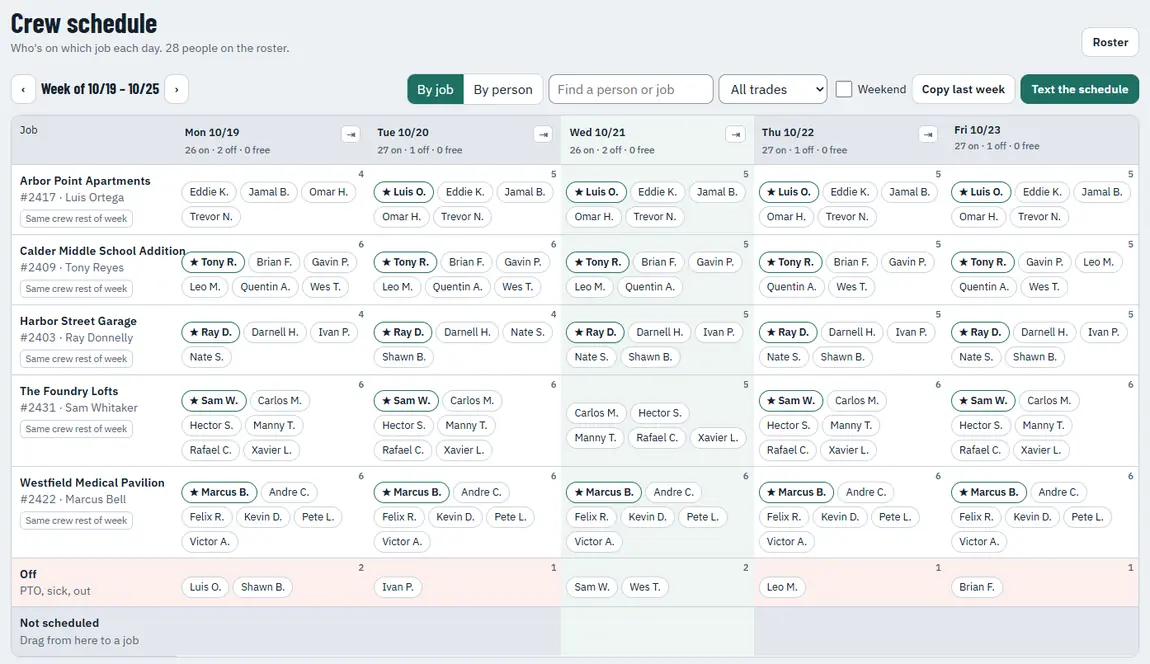Viewport: 1150px width, 664px height.
Task: Click Tuesday 10/20 copy-forward arrow icon
Action: (543, 134)
